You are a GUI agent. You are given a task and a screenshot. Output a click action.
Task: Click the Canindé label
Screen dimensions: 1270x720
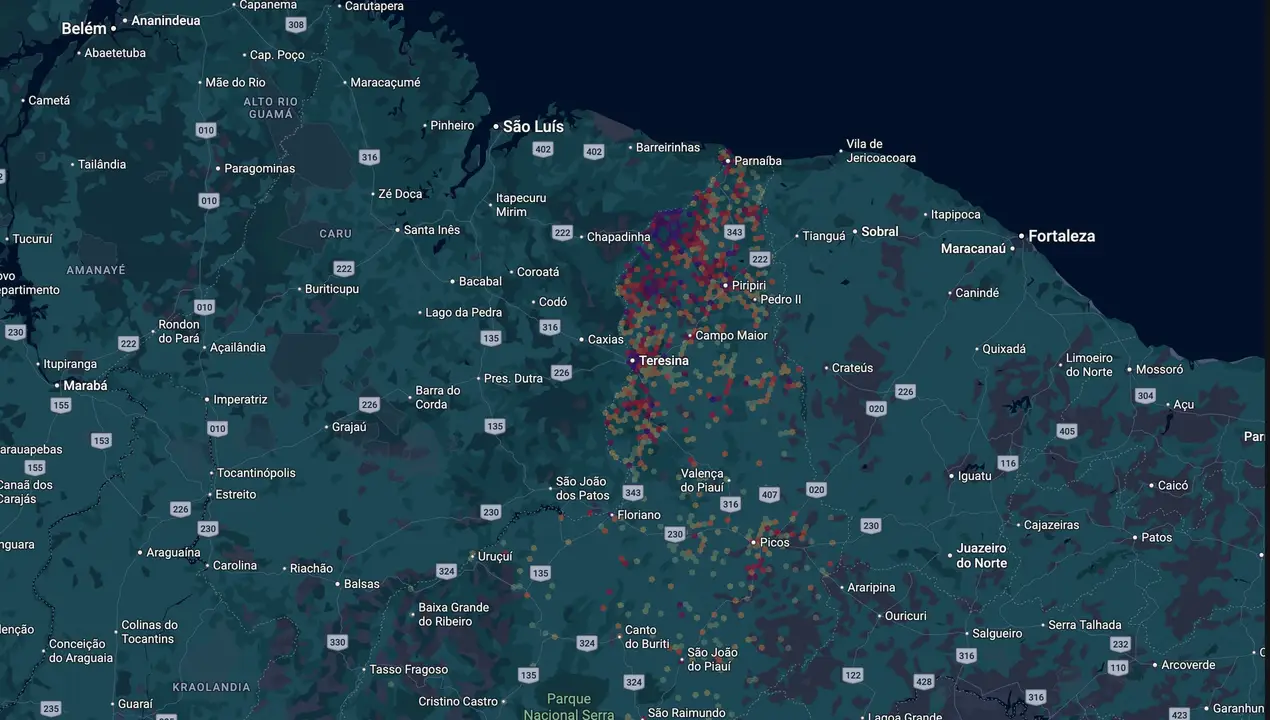tap(977, 294)
